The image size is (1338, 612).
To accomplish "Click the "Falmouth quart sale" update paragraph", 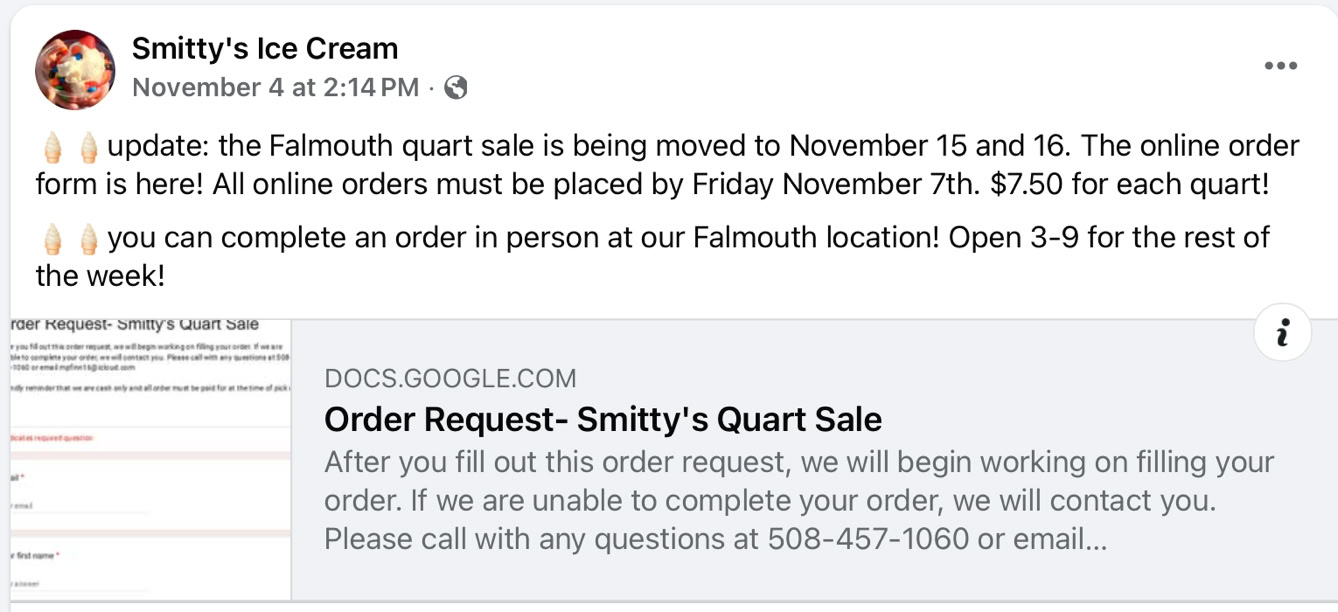I will (x=666, y=165).
